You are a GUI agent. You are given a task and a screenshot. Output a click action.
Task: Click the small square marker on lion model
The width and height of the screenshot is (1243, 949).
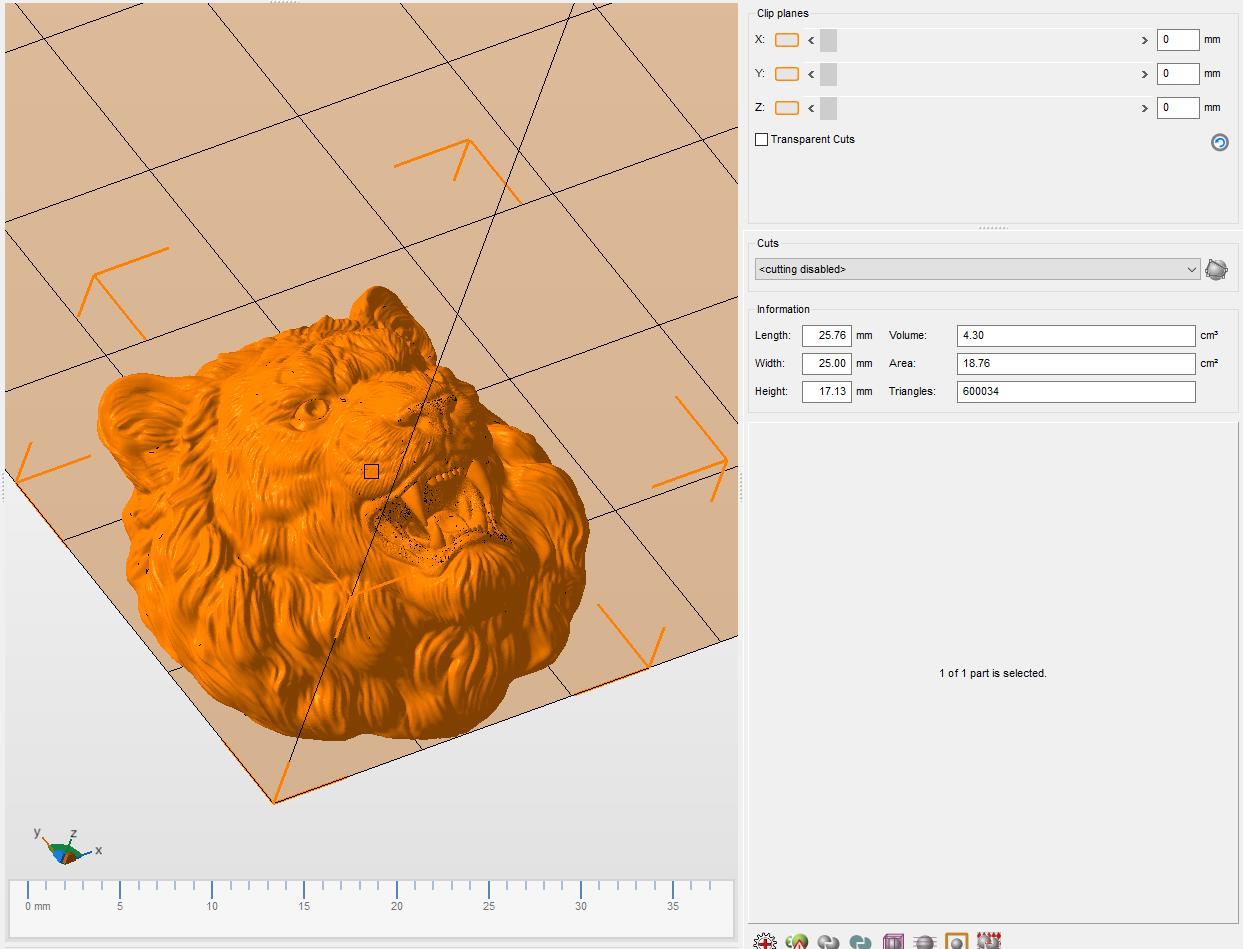coord(371,471)
